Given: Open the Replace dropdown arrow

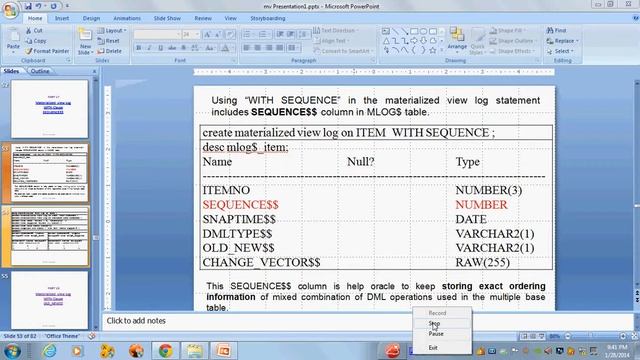Looking at the screenshot, I should pyautogui.click(x=577, y=41).
